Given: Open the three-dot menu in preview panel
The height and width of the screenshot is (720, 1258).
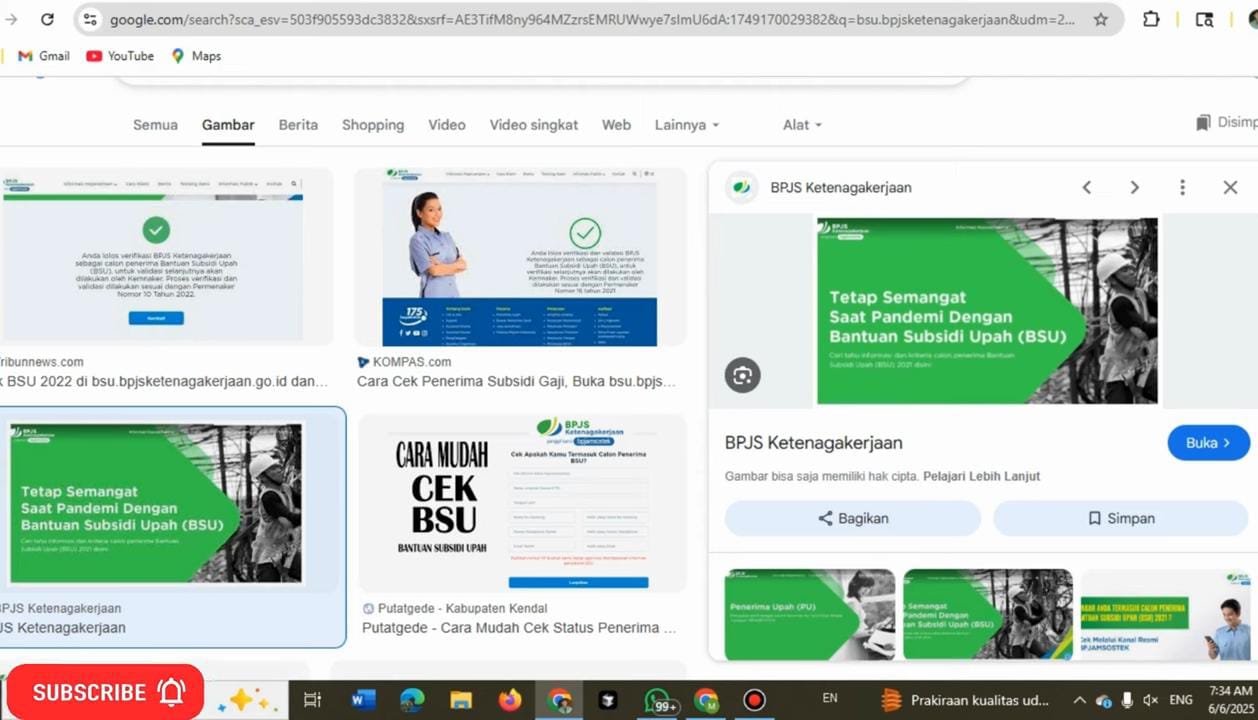Looking at the screenshot, I should click(x=1182, y=187).
